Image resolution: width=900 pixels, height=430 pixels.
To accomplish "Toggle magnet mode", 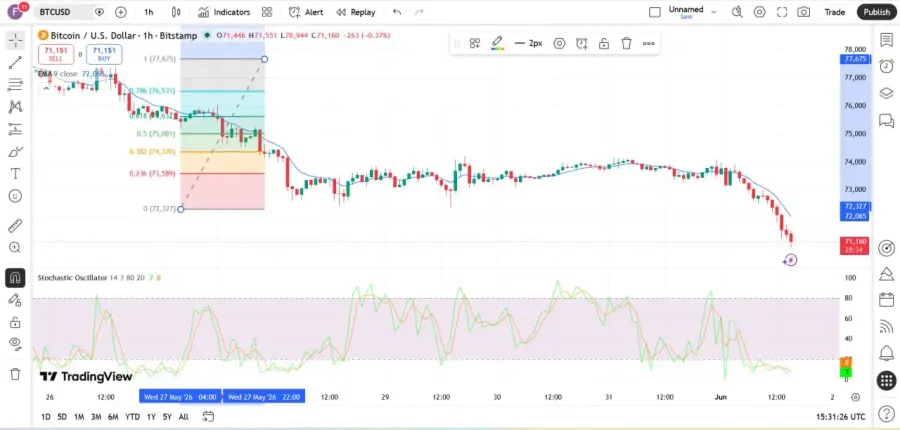I will tap(15, 278).
